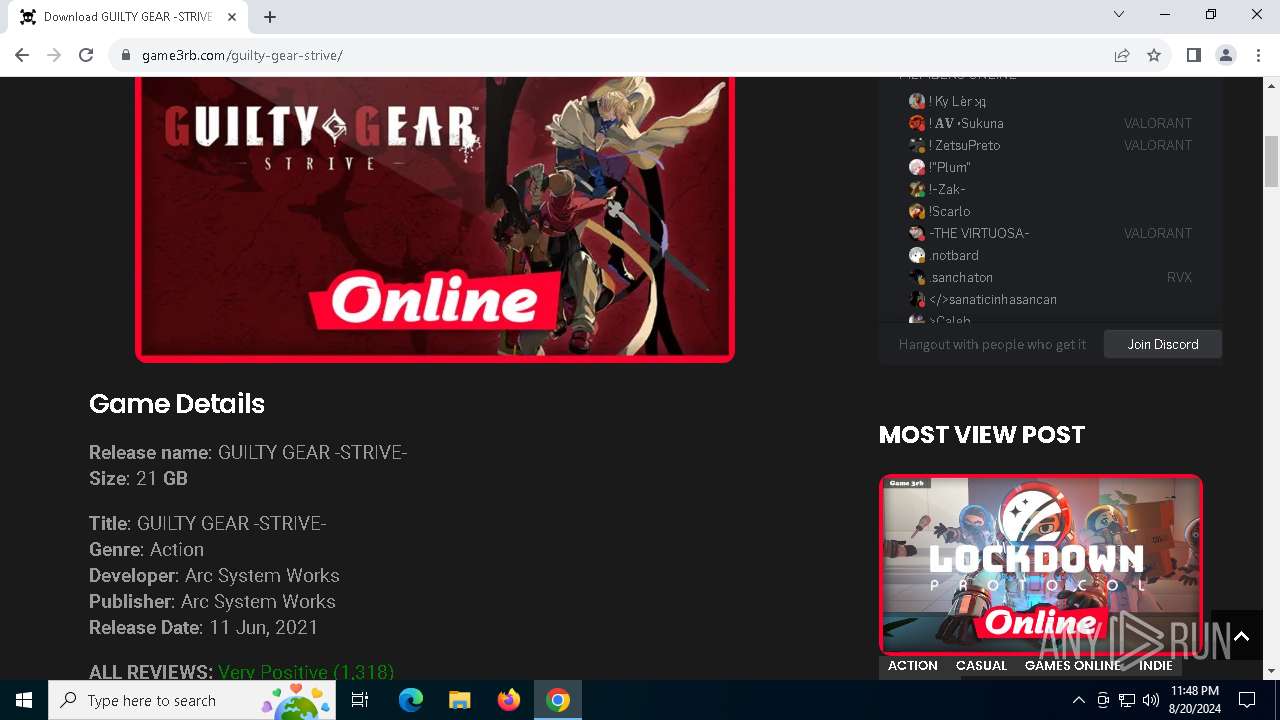Select Discord member ! ZetsuPreto
The image size is (1280, 720).
[x=955, y=145]
